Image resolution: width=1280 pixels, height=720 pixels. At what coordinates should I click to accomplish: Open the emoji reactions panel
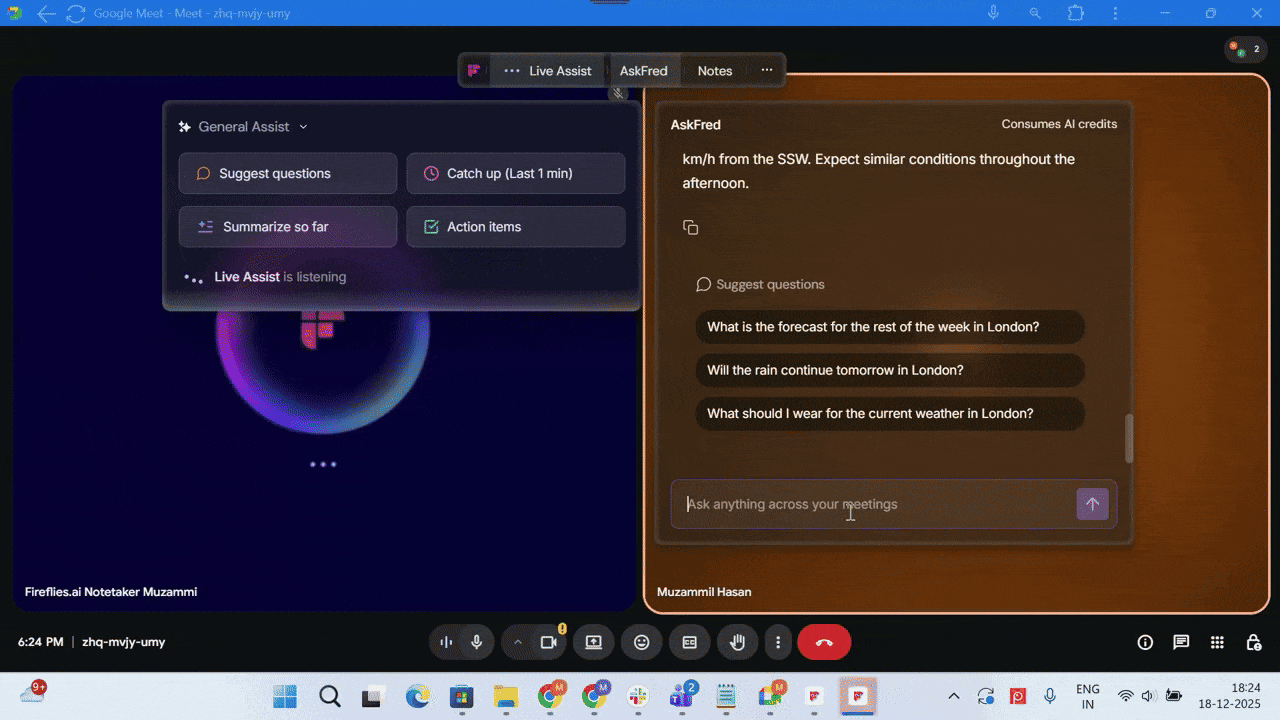(x=641, y=642)
